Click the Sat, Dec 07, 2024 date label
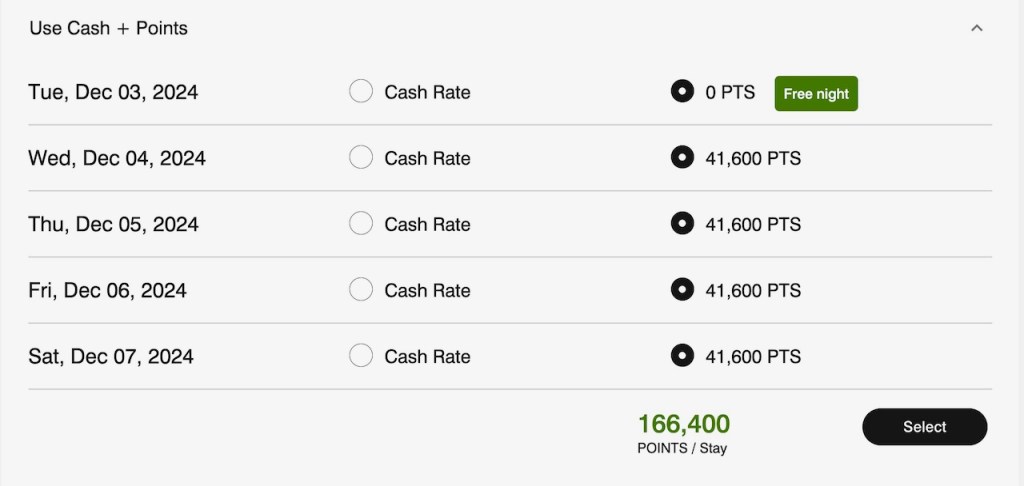The height and width of the screenshot is (486, 1024). click(x=111, y=356)
